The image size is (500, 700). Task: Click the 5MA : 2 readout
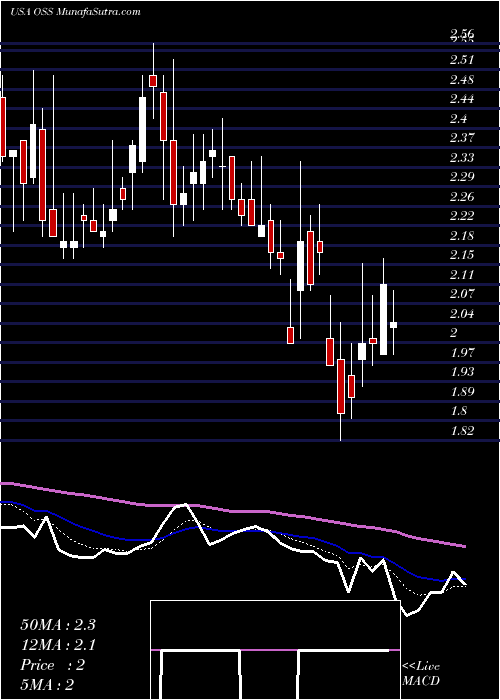(x=46, y=685)
